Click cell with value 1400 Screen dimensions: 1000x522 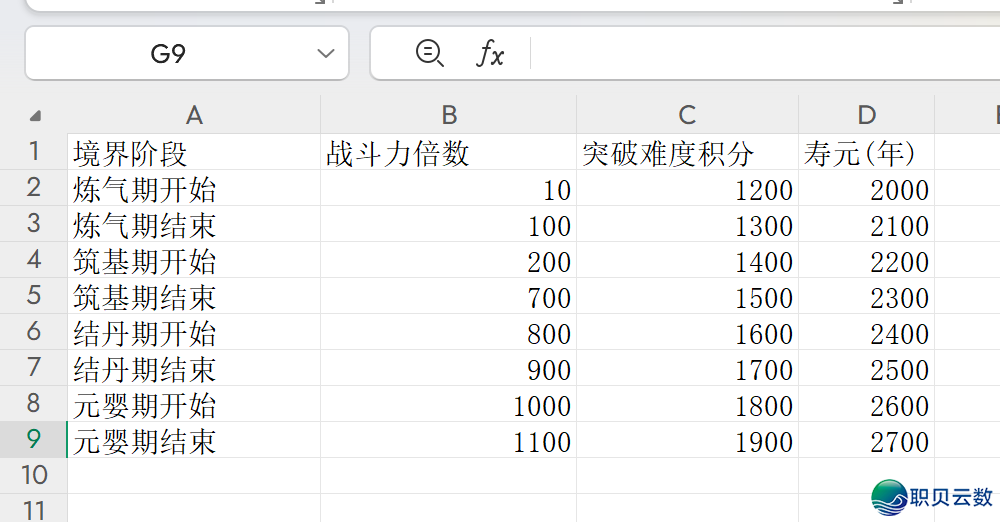pos(687,259)
